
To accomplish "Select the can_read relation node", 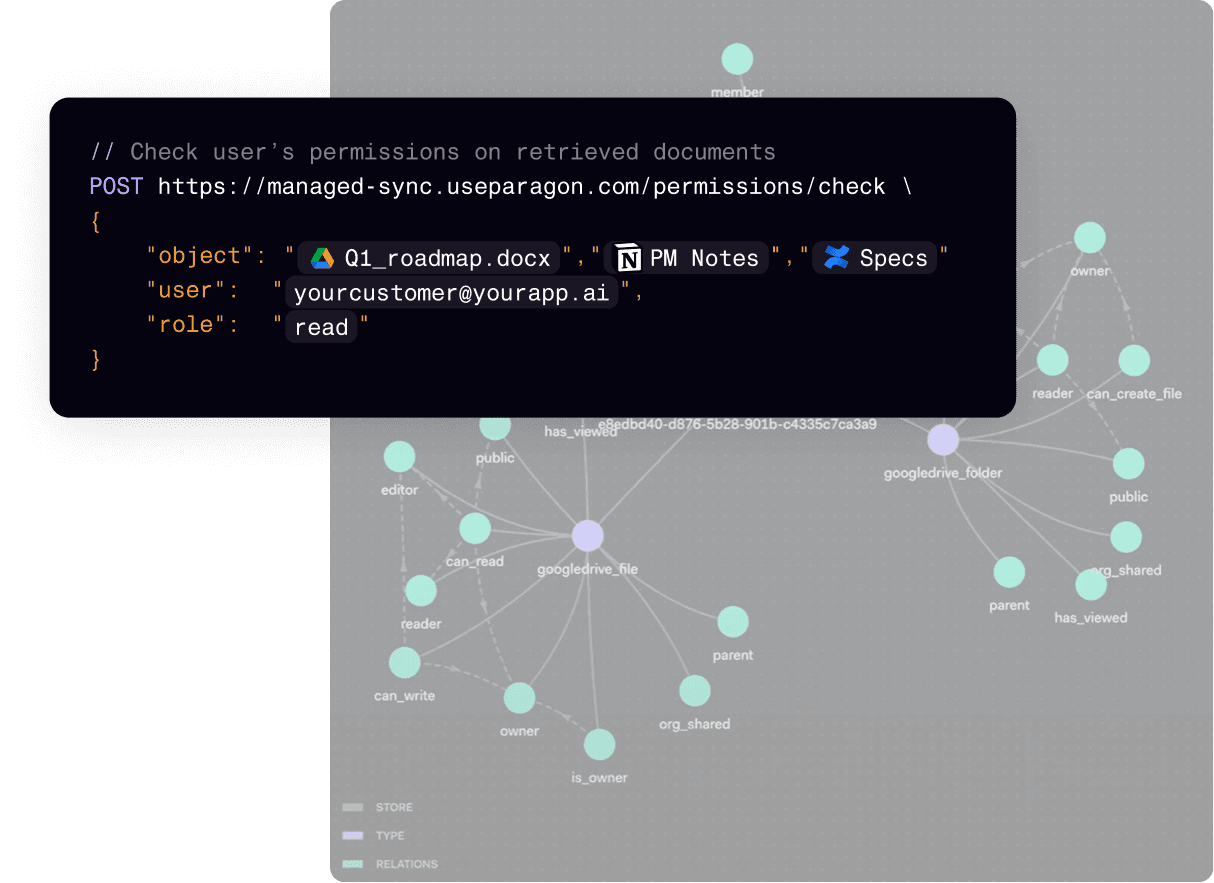I will coord(475,528).
